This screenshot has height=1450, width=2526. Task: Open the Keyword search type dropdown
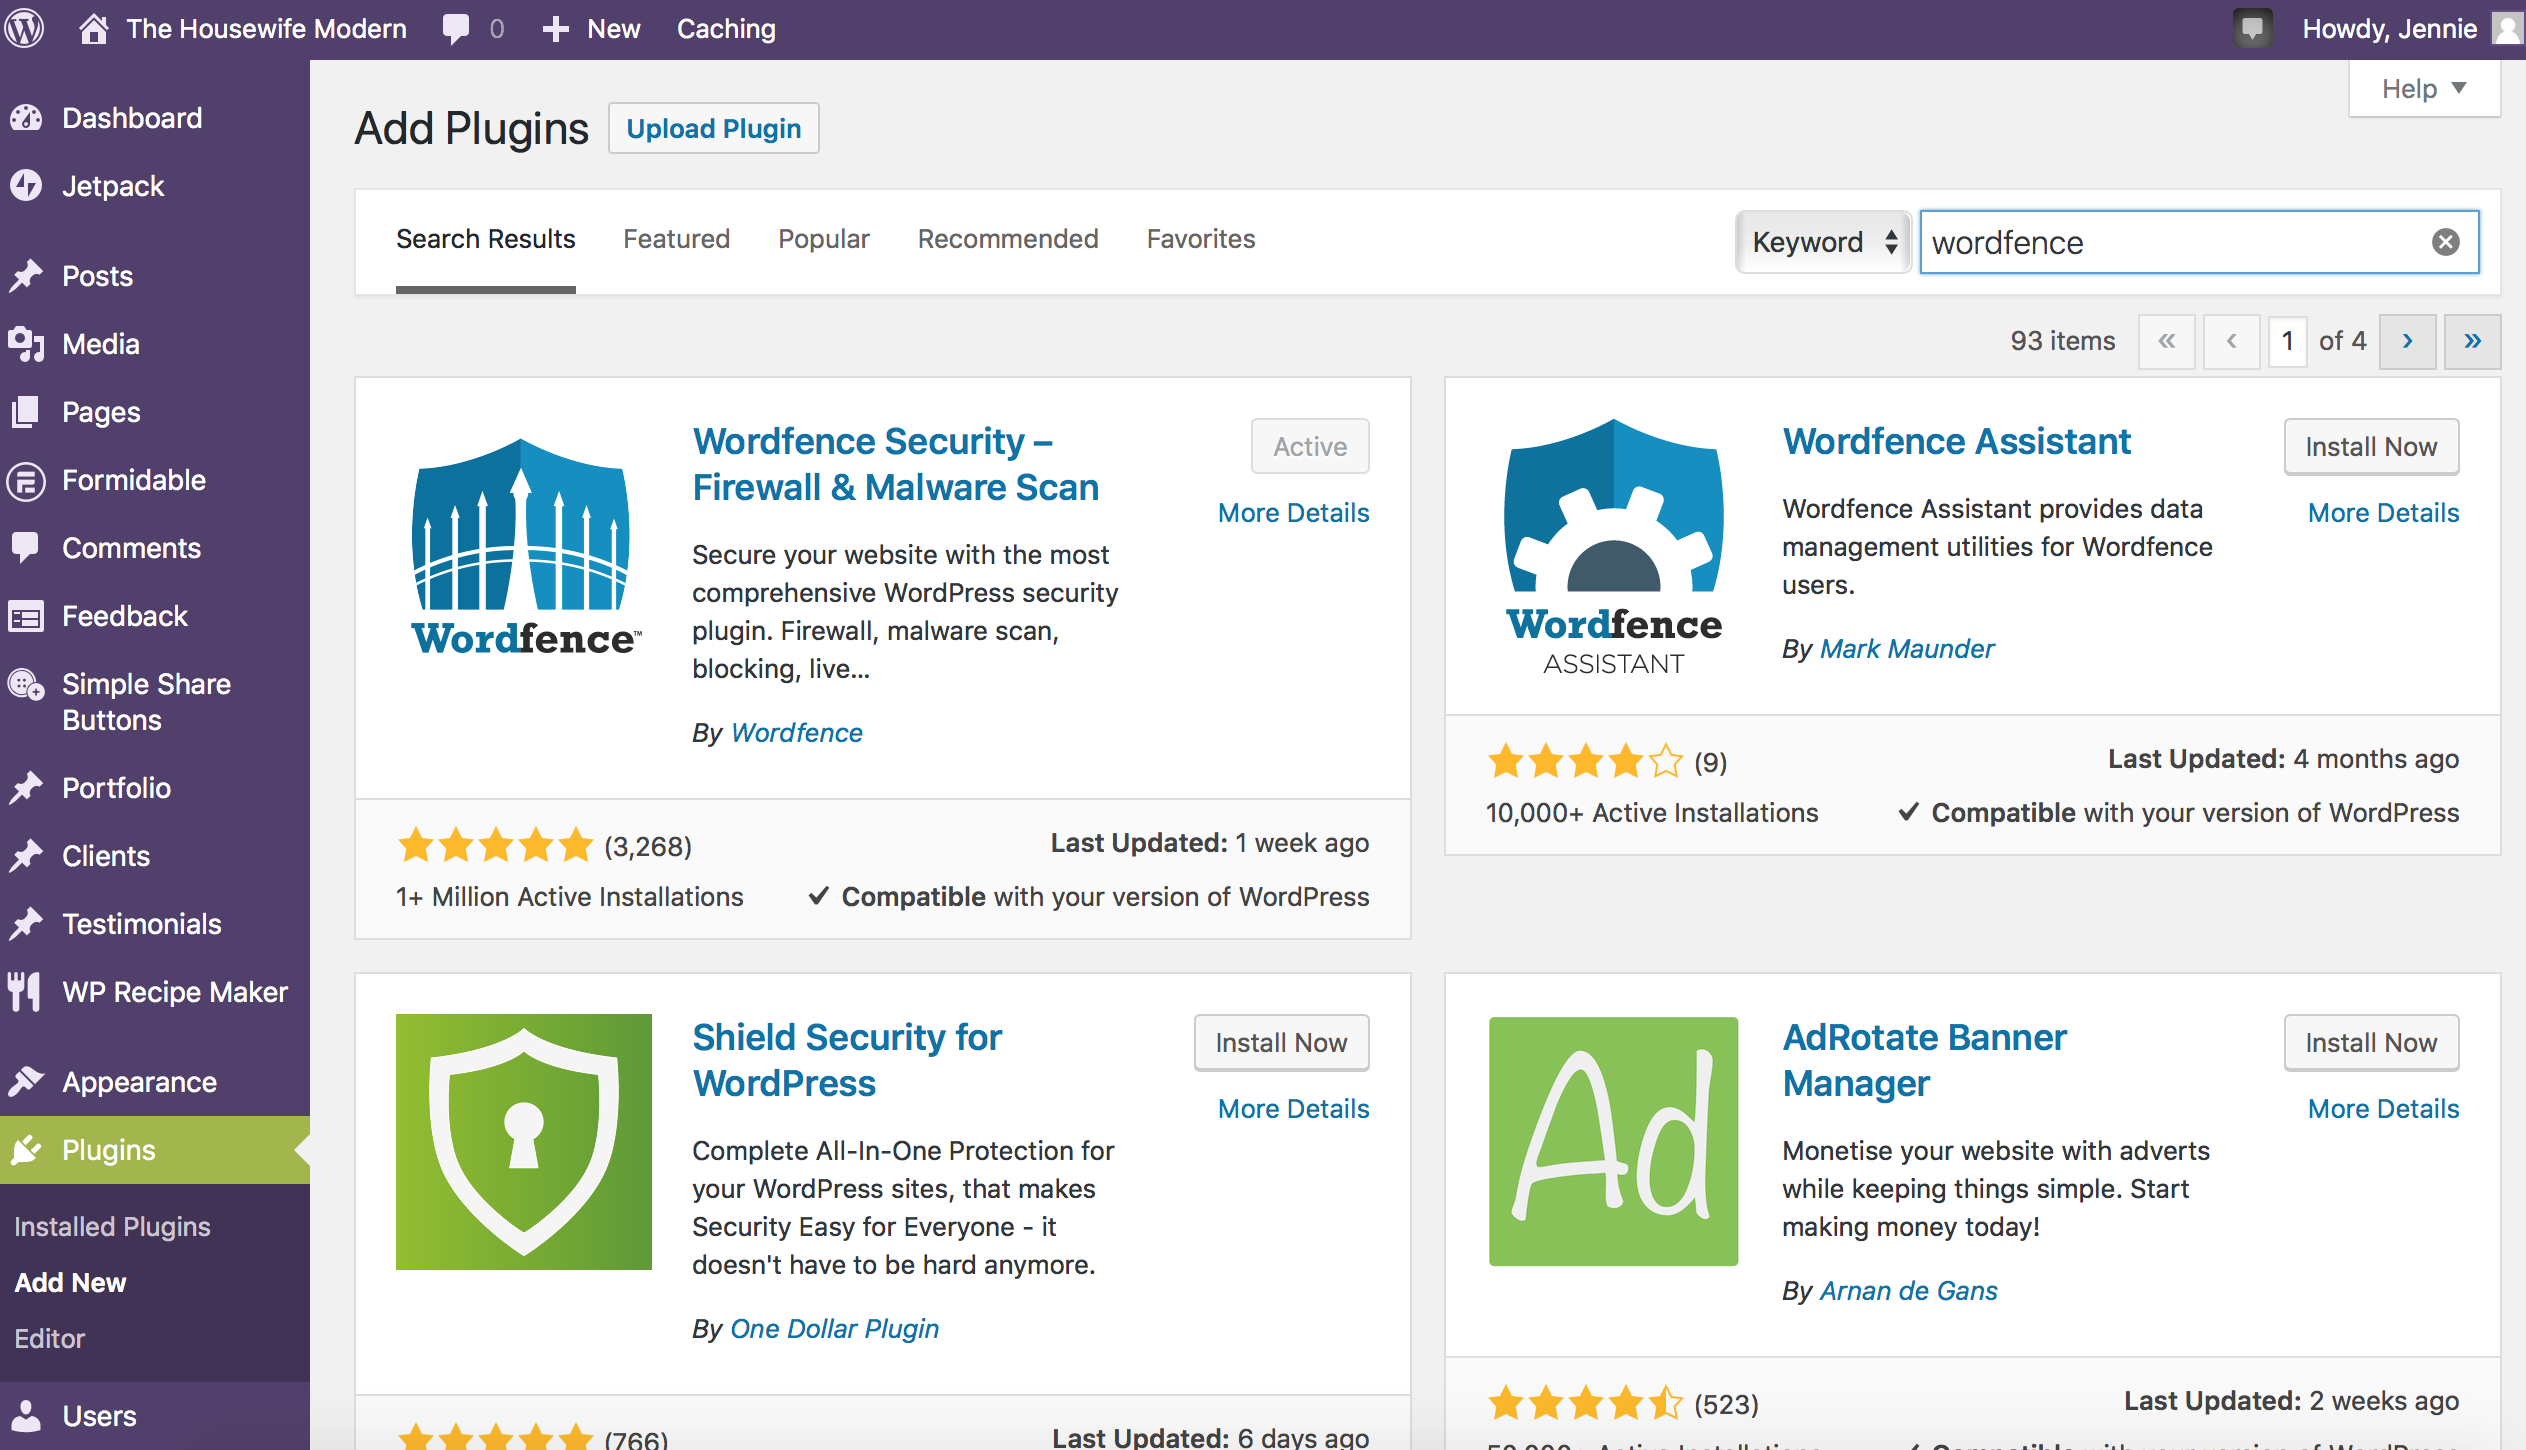[1824, 242]
